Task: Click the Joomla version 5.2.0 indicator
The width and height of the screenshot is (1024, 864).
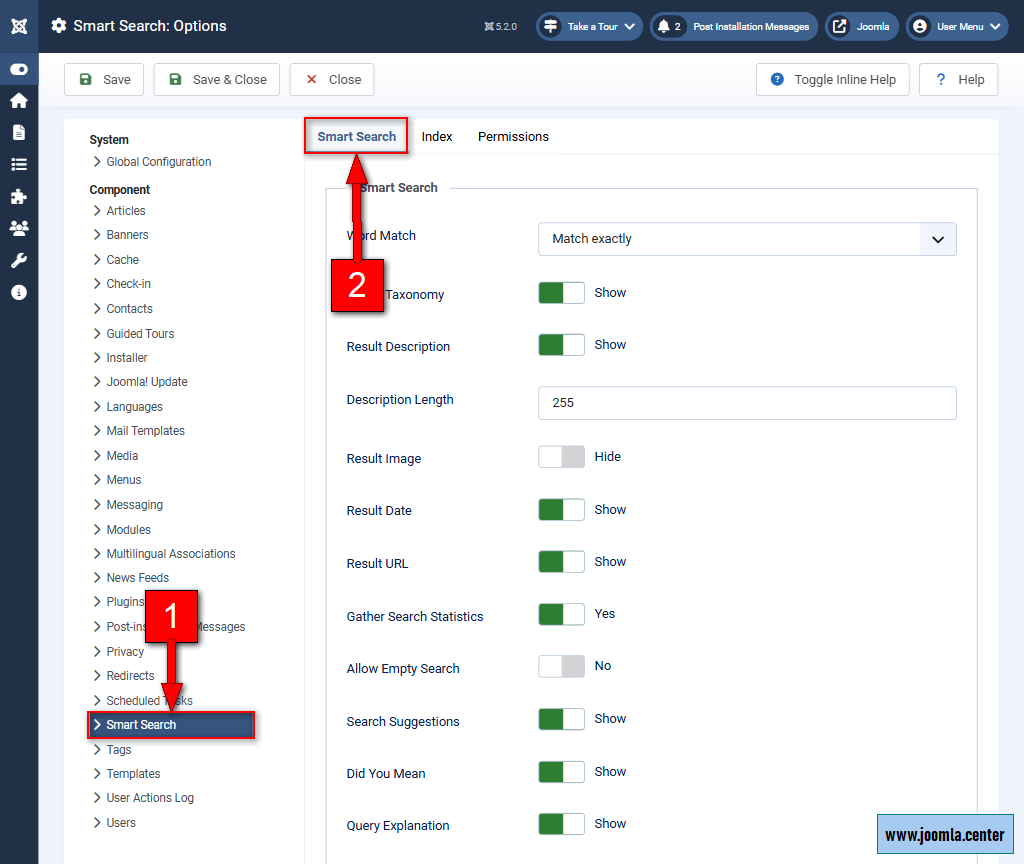Action: point(500,27)
